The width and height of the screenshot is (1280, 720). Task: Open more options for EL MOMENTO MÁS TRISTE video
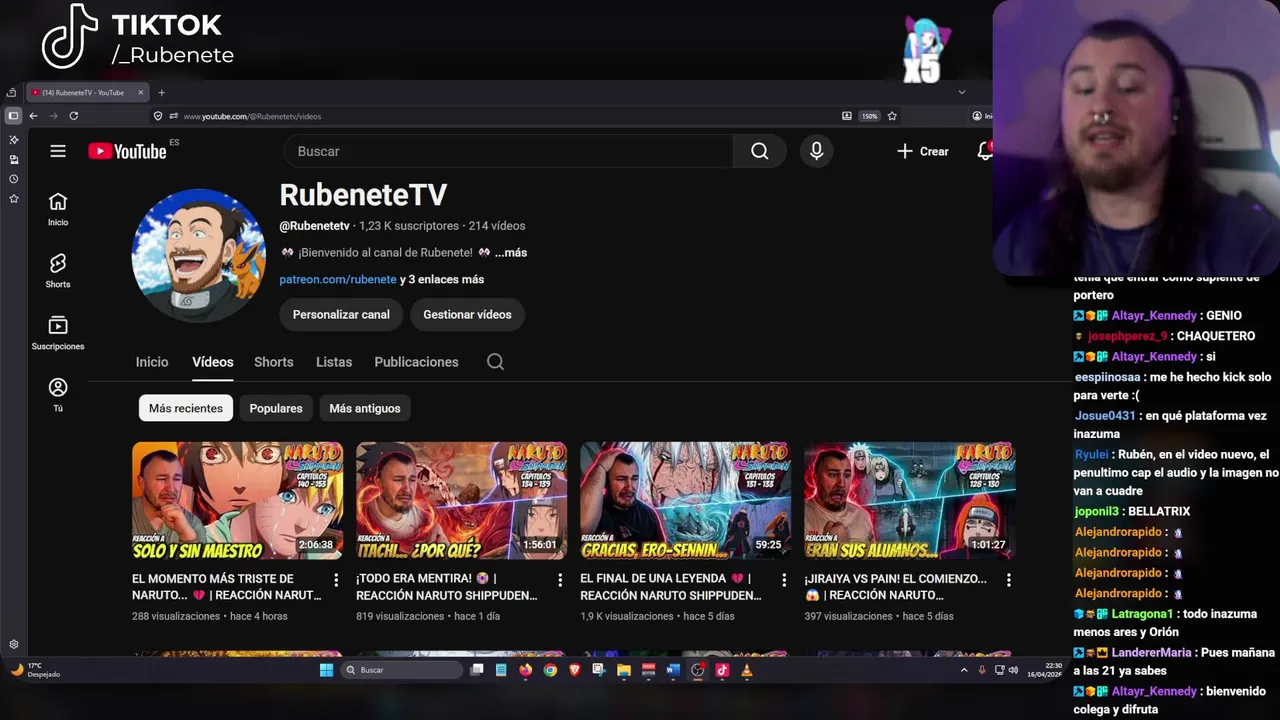pyautogui.click(x=336, y=580)
